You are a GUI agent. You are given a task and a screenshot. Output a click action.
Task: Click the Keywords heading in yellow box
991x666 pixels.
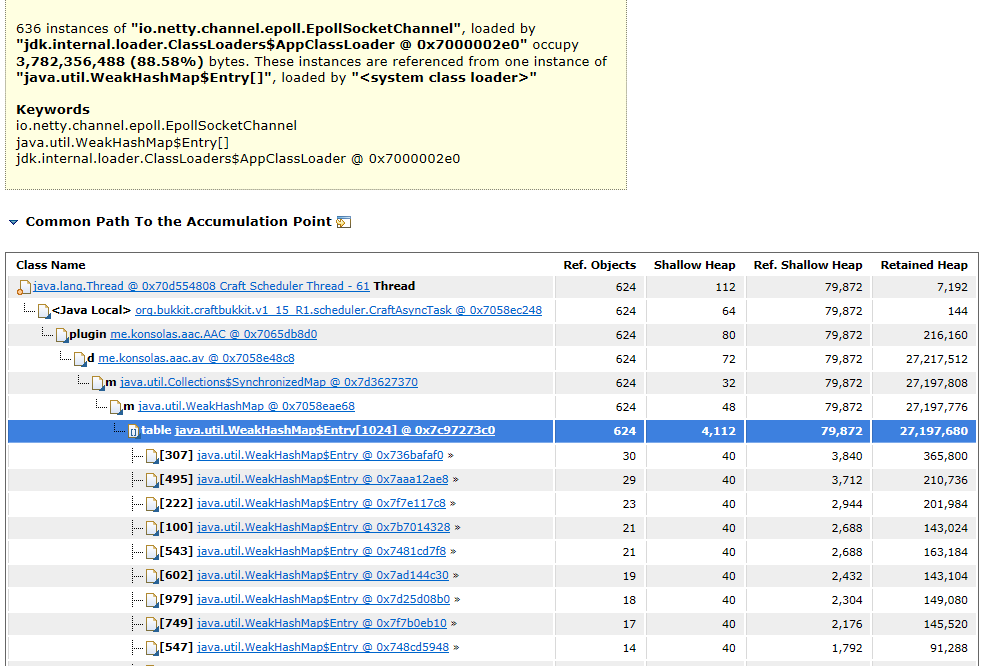click(53, 109)
